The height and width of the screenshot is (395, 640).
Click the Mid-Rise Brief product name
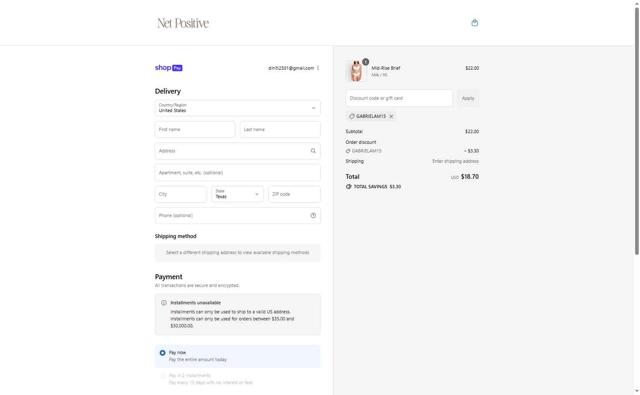386,68
